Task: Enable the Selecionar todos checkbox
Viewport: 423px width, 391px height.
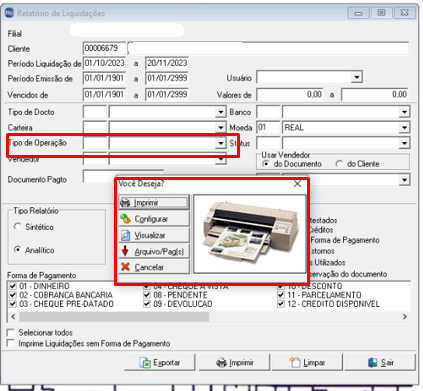Action: pyautogui.click(x=11, y=332)
